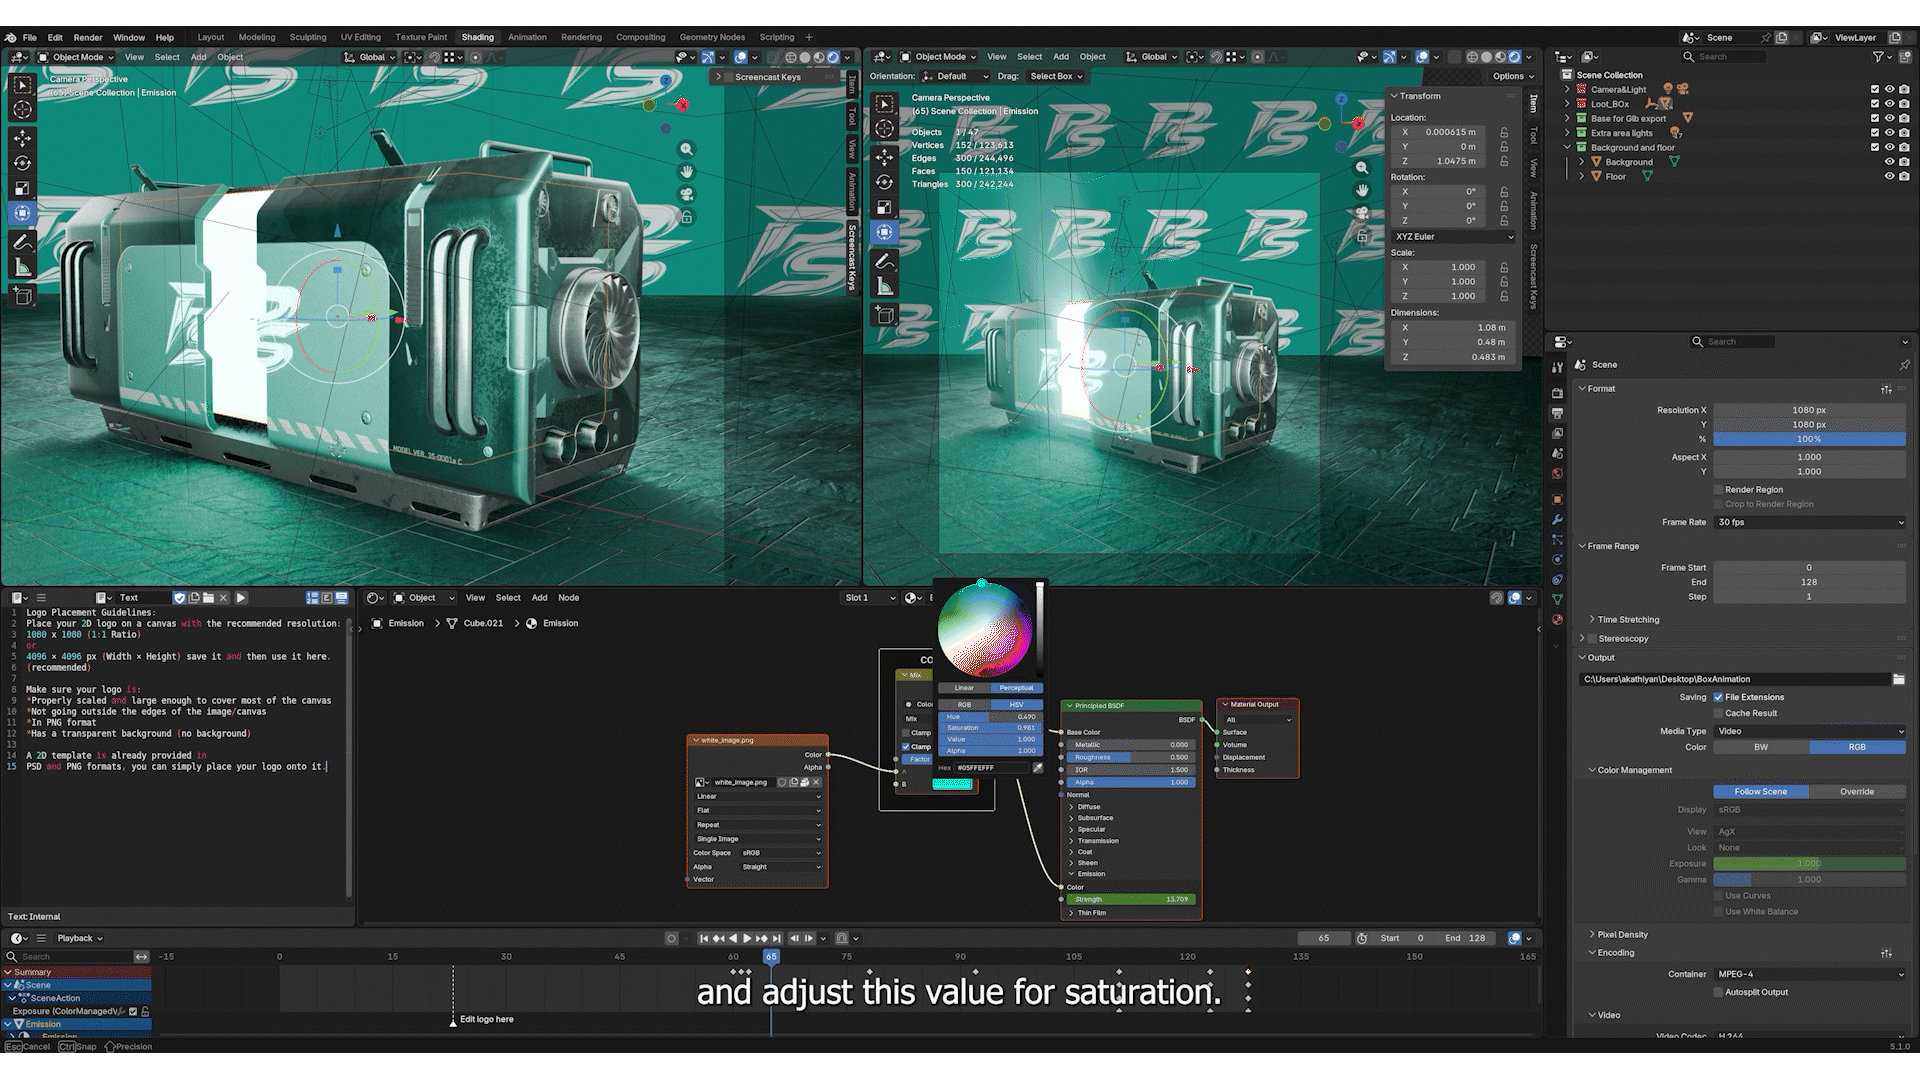This screenshot has width=1920, height=1080.
Task: Open the XYZ Euler rotation mode dropdown
Action: 1453,237
